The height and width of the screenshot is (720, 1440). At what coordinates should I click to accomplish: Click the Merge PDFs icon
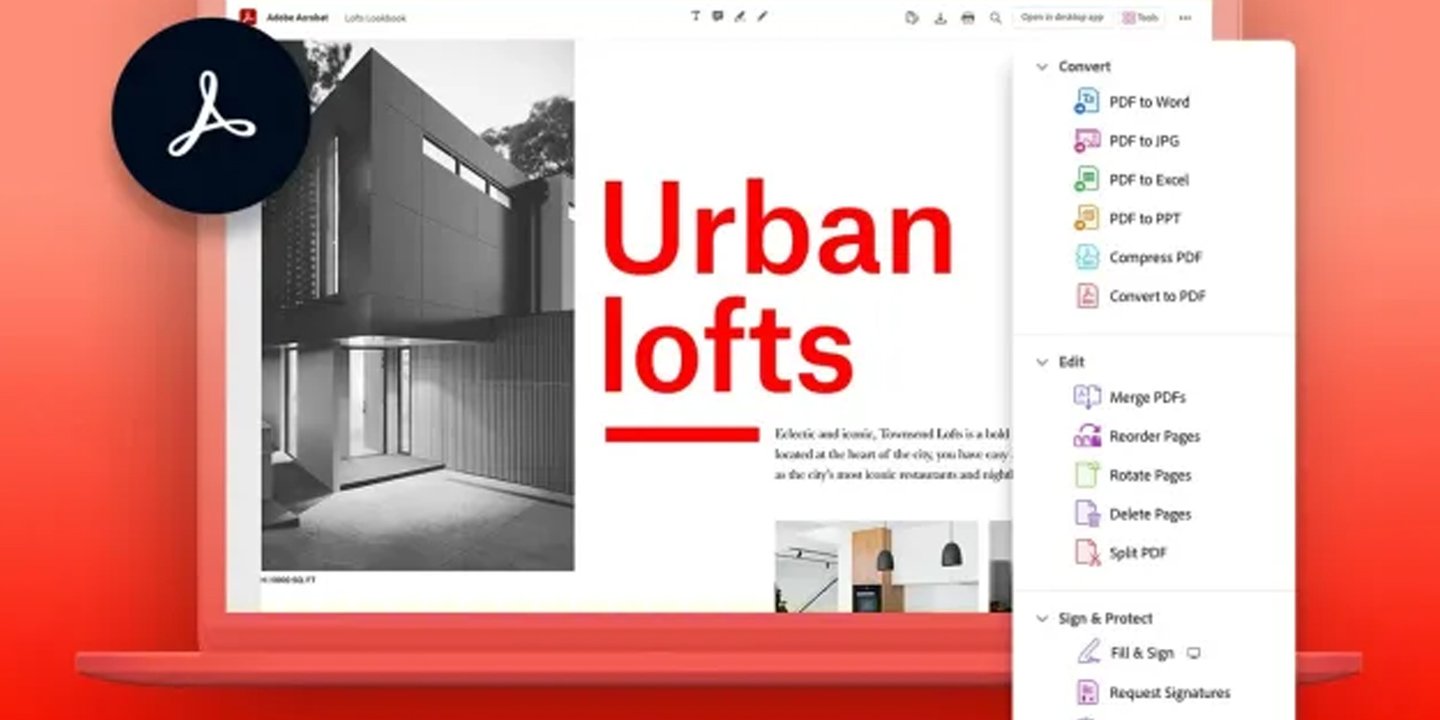[x=1087, y=397]
